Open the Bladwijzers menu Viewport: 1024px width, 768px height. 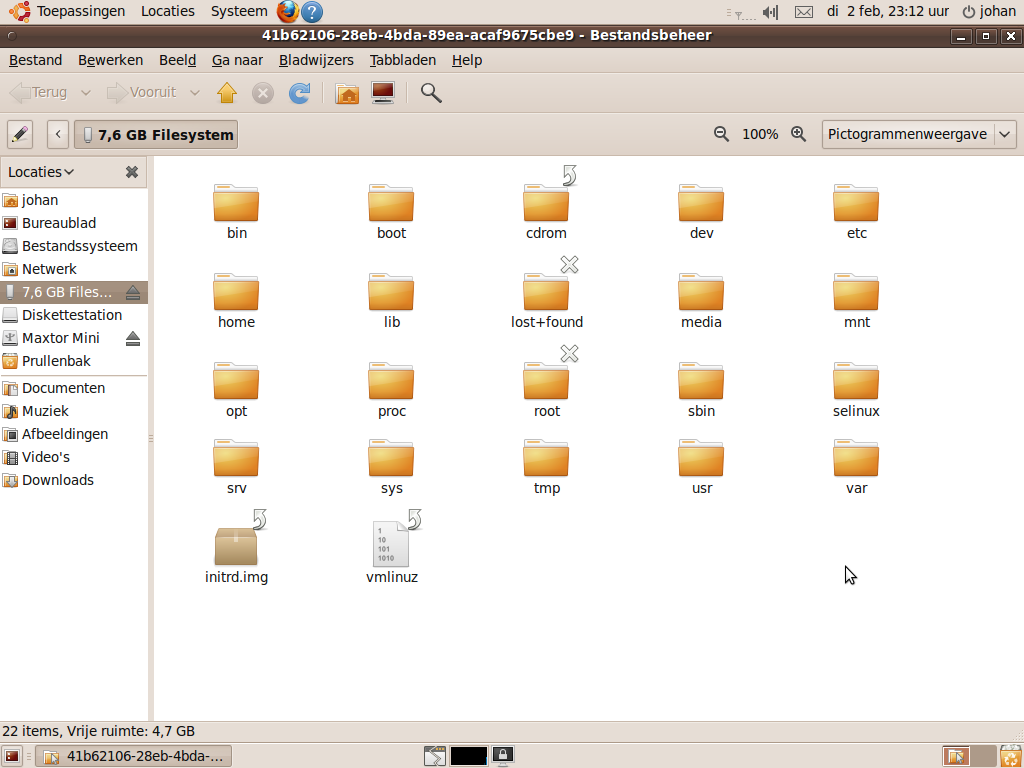point(316,60)
